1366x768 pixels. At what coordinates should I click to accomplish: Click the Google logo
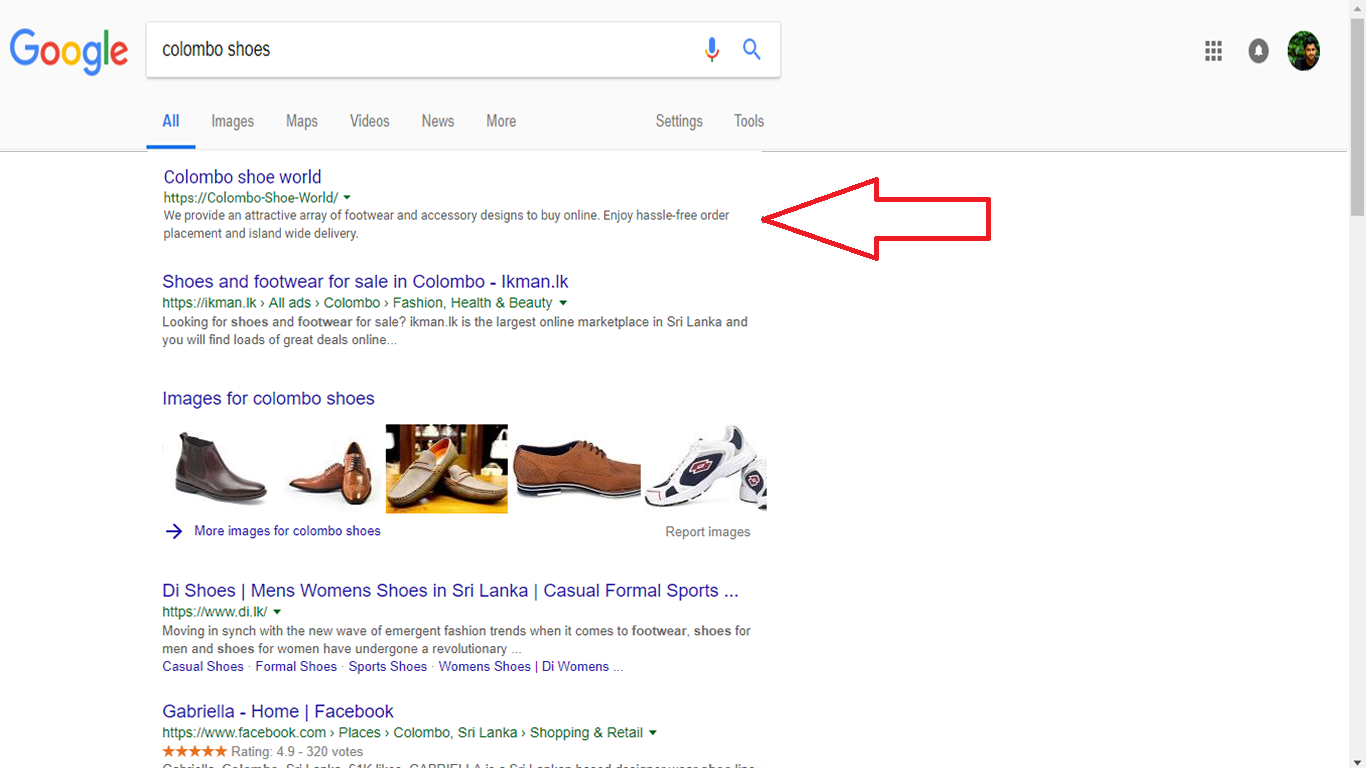(x=69, y=51)
